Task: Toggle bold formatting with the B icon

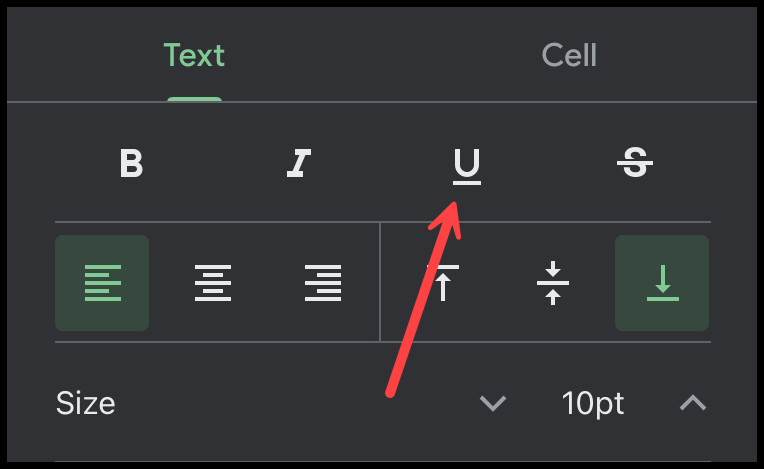Action: click(x=131, y=163)
